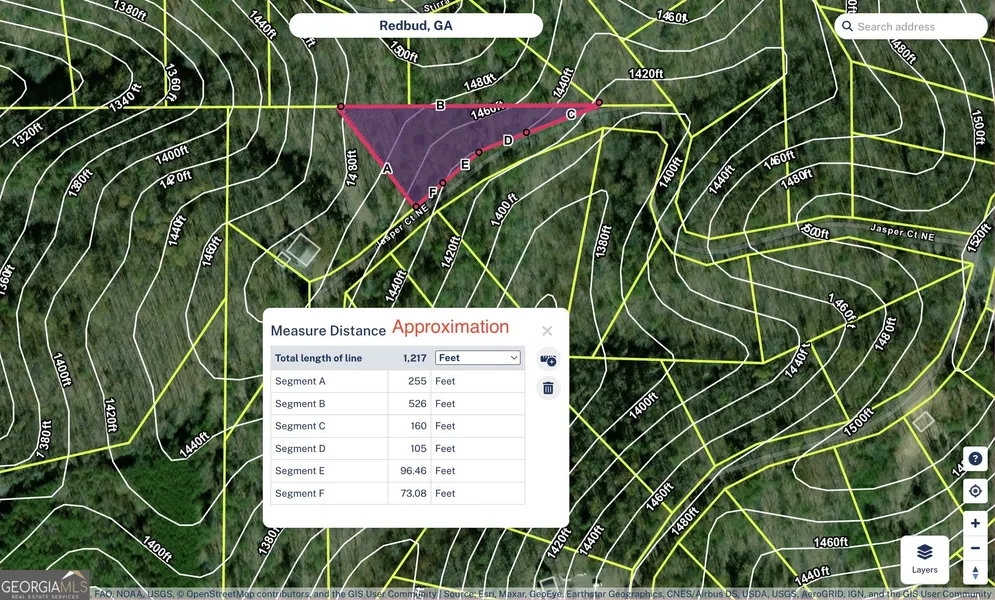Click the purple measured parcel area
995x600 pixels.
(x=438, y=140)
